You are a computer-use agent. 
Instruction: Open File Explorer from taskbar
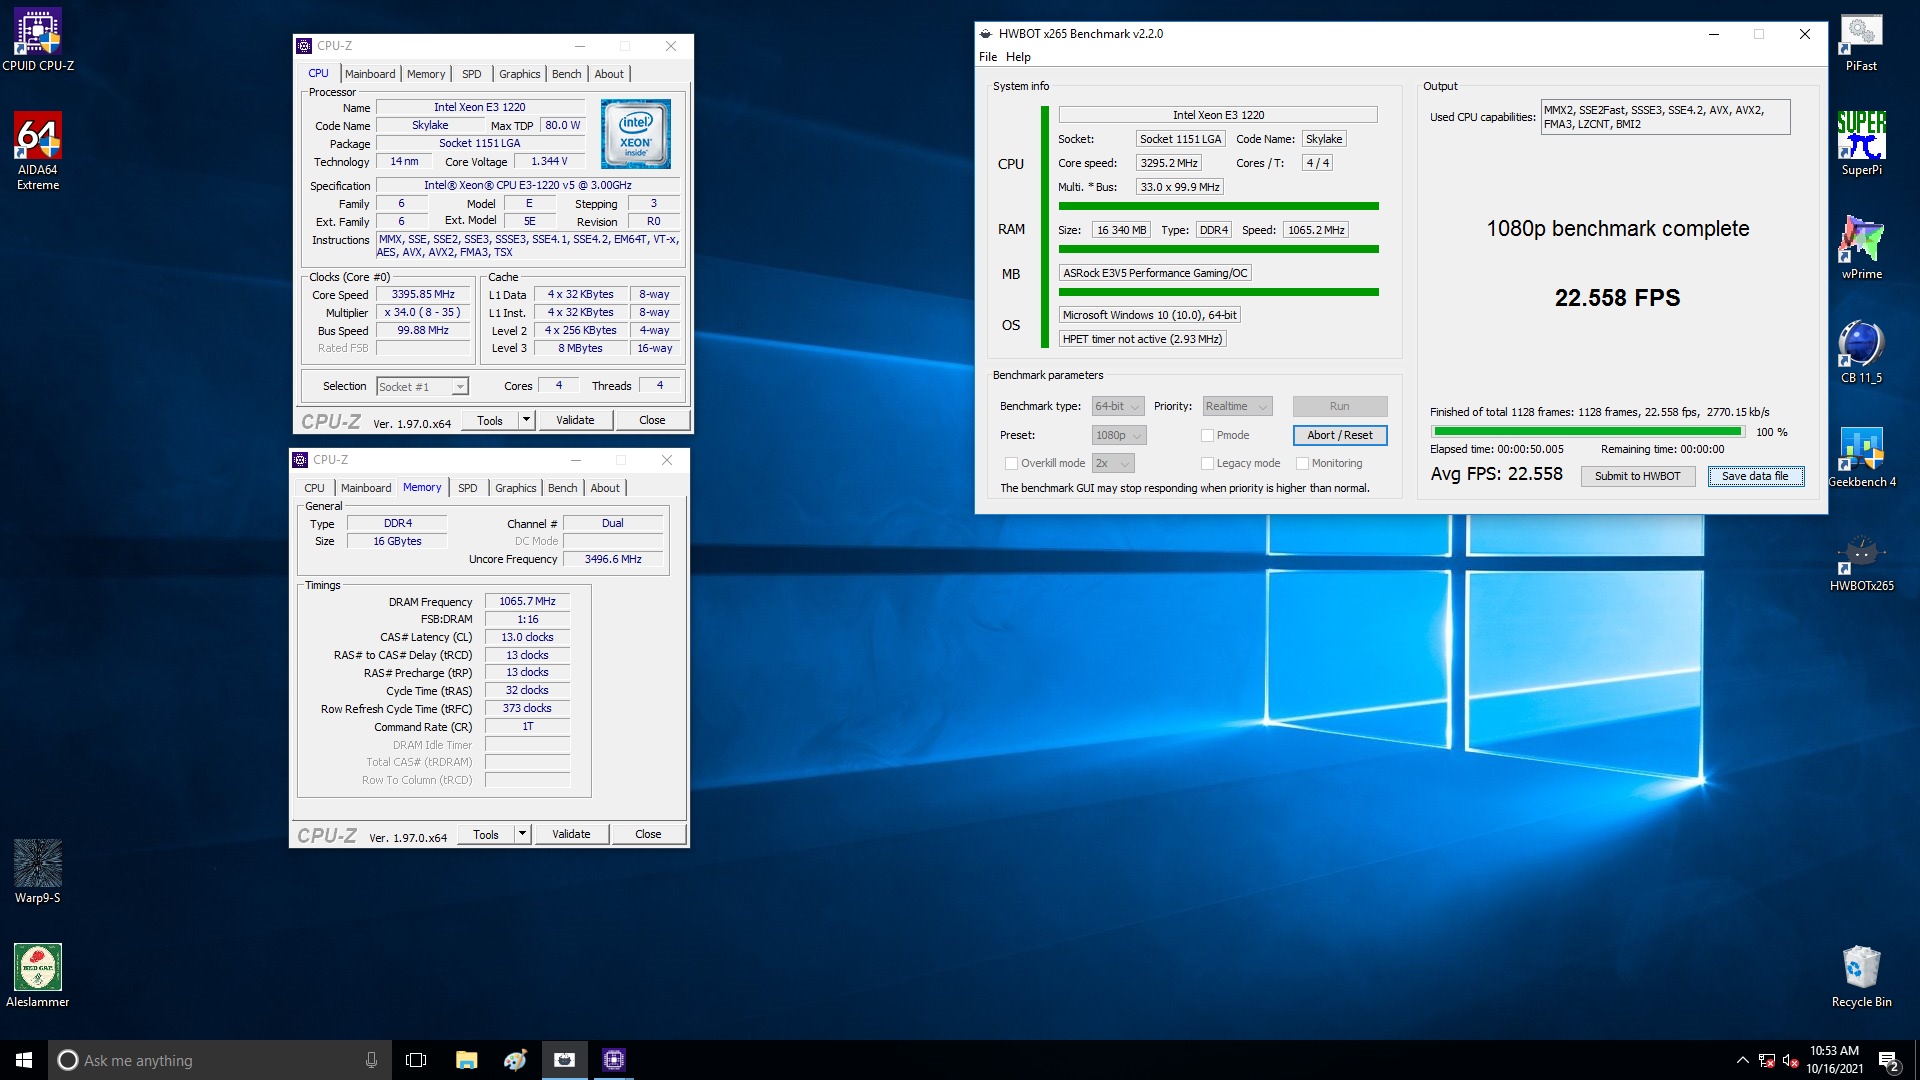pyautogui.click(x=466, y=1060)
